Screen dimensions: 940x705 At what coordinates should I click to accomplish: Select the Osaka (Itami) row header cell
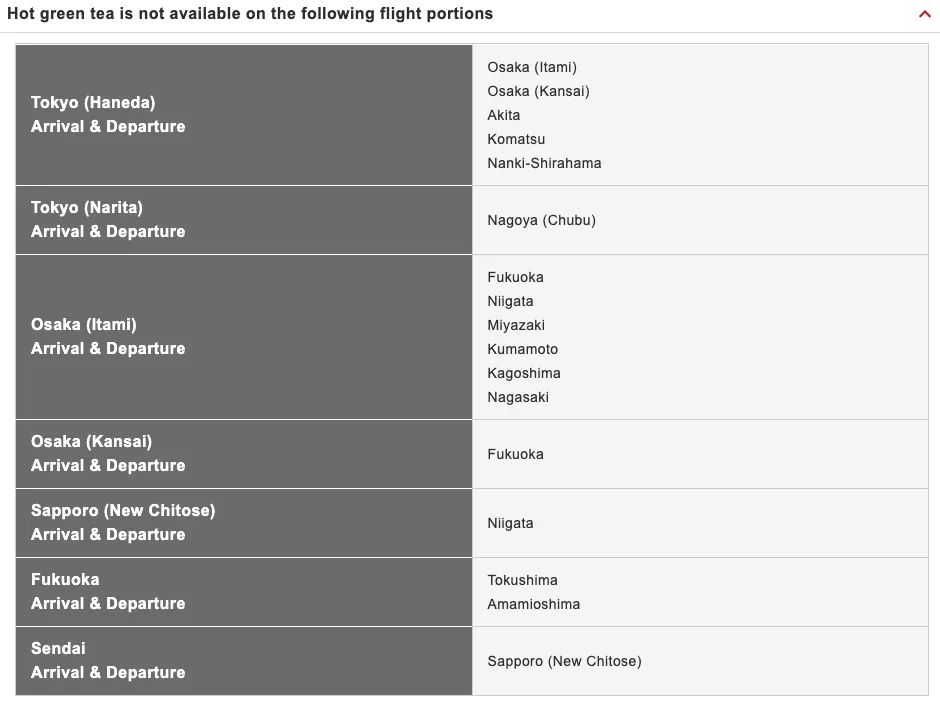point(244,337)
